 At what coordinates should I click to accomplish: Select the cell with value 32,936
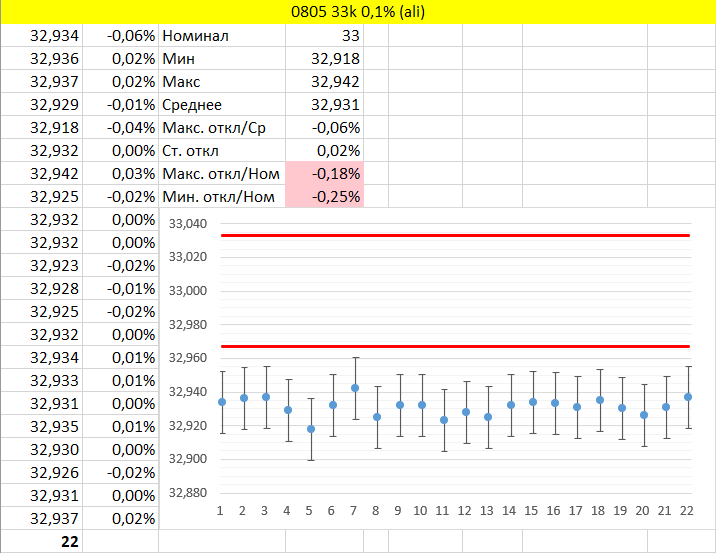(41, 59)
